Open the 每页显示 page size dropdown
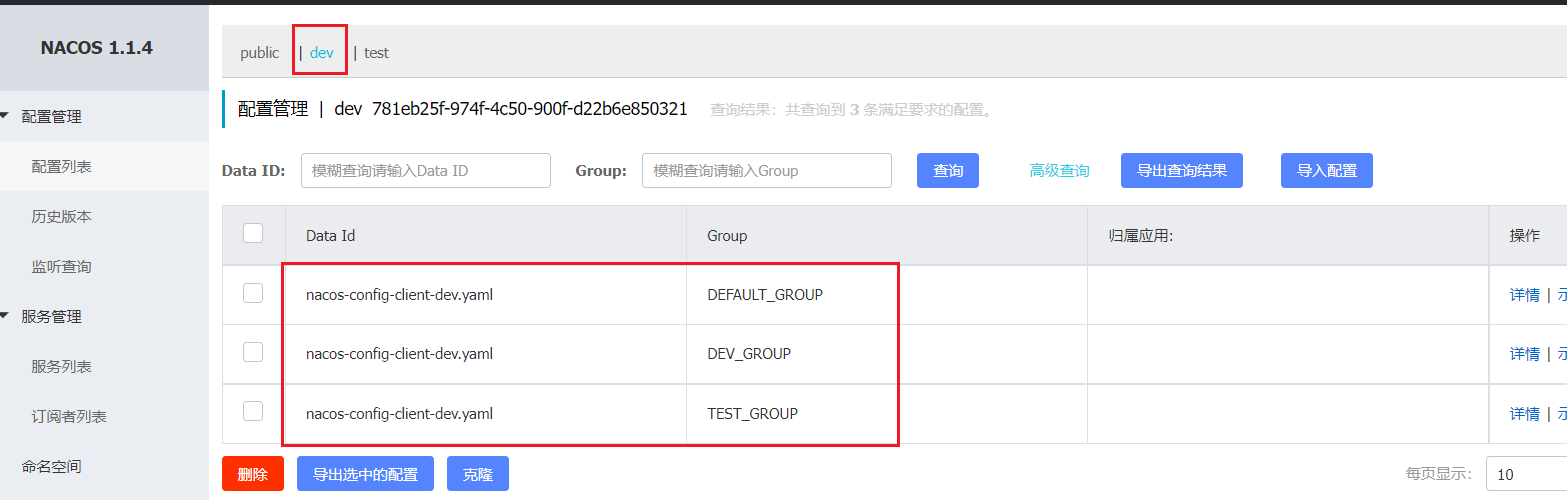Image resolution: width=1567 pixels, height=500 pixels. pos(1526,474)
